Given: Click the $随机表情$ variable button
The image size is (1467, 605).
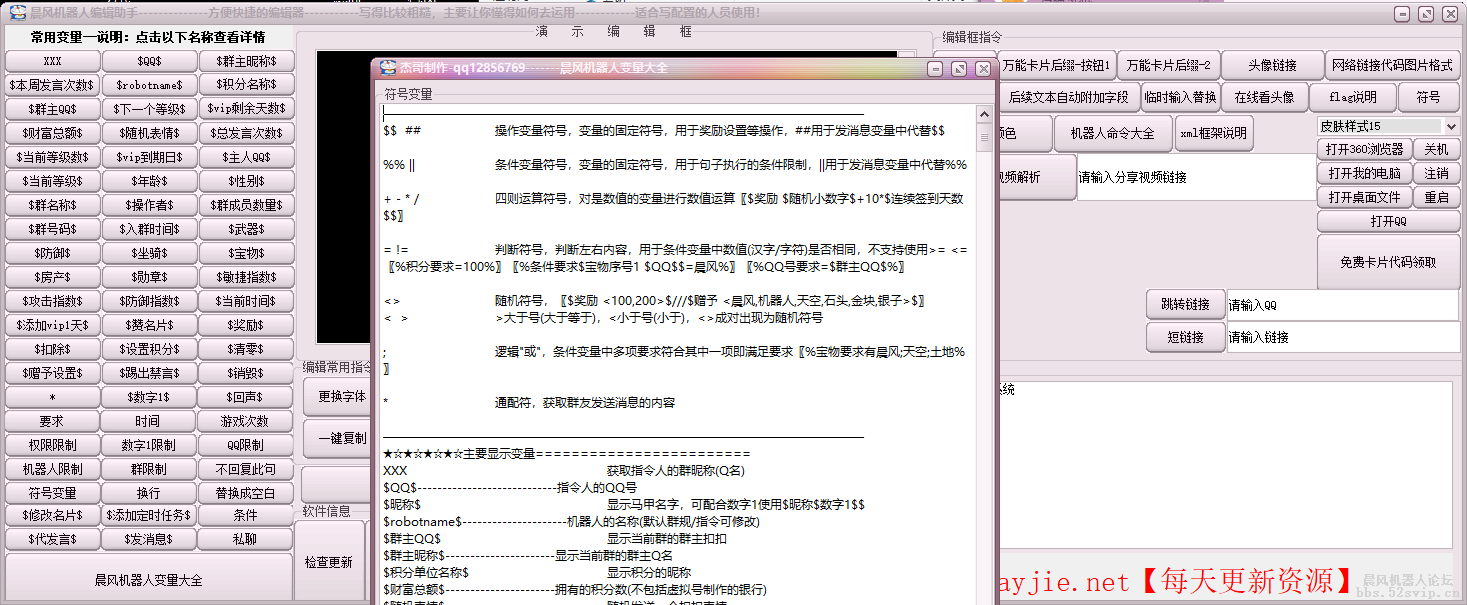Looking at the screenshot, I should [x=149, y=133].
